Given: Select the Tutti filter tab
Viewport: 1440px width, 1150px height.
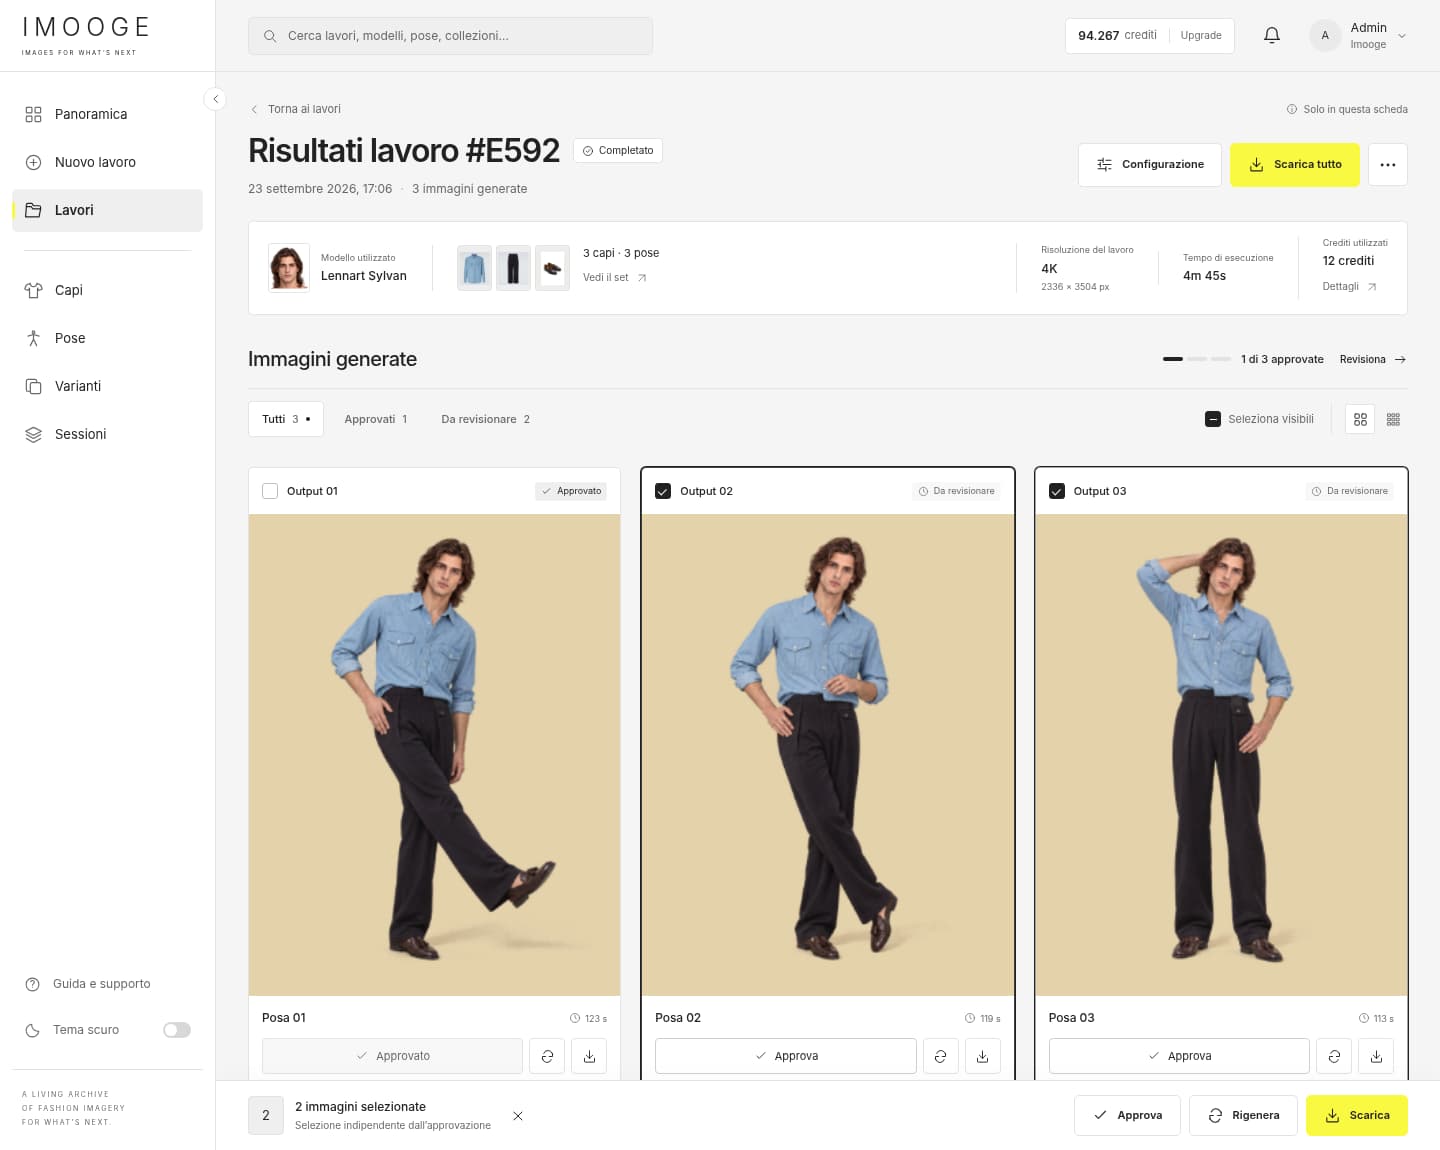Looking at the screenshot, I should (x=286, y=419).
